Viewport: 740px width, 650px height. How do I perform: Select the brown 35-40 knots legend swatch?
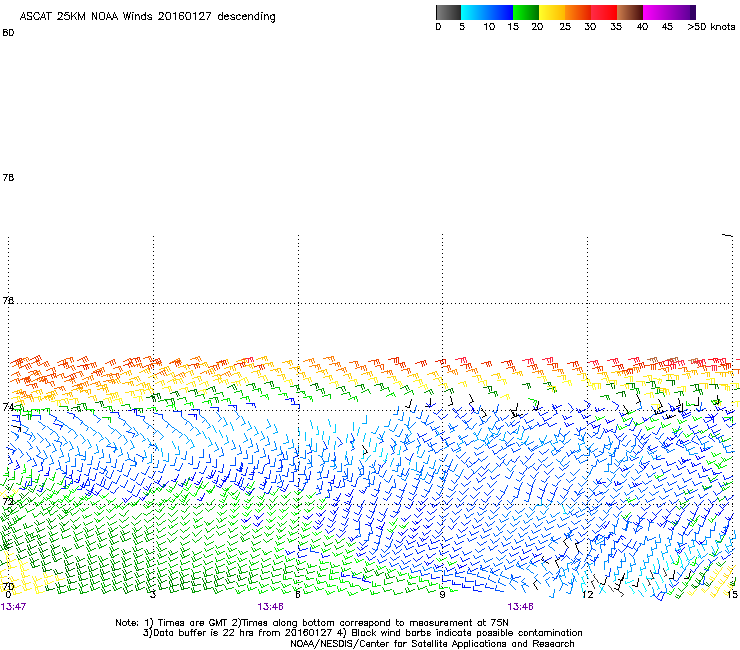630,12
